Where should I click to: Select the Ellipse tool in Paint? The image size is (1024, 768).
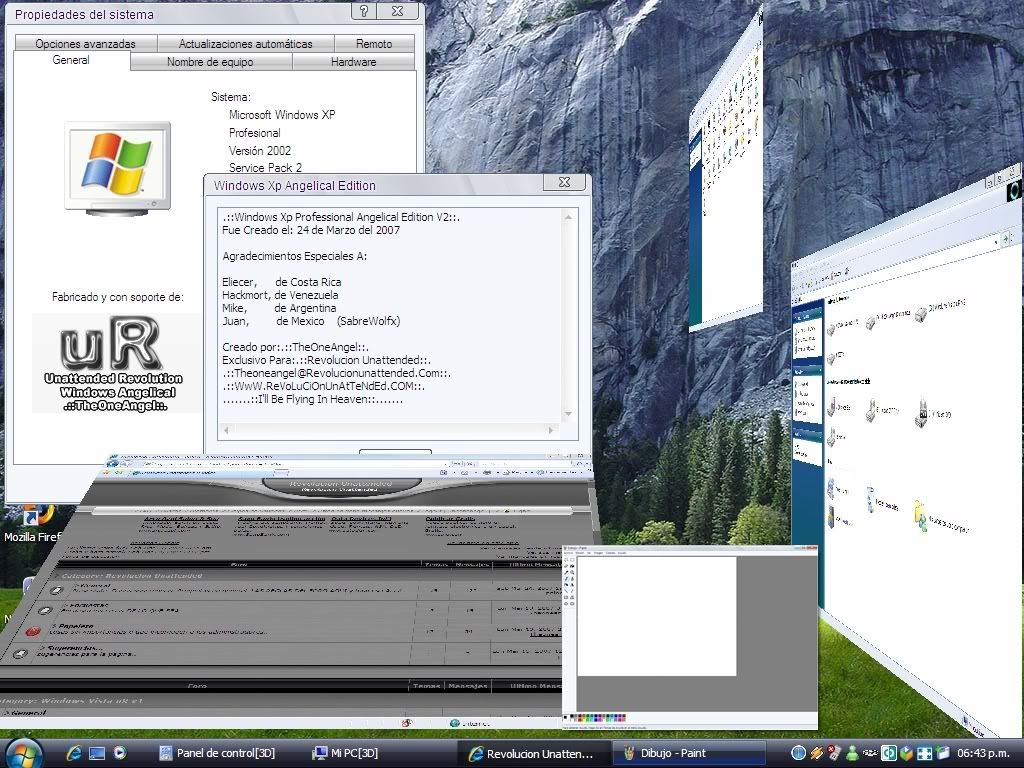click(x=567, y=603)
